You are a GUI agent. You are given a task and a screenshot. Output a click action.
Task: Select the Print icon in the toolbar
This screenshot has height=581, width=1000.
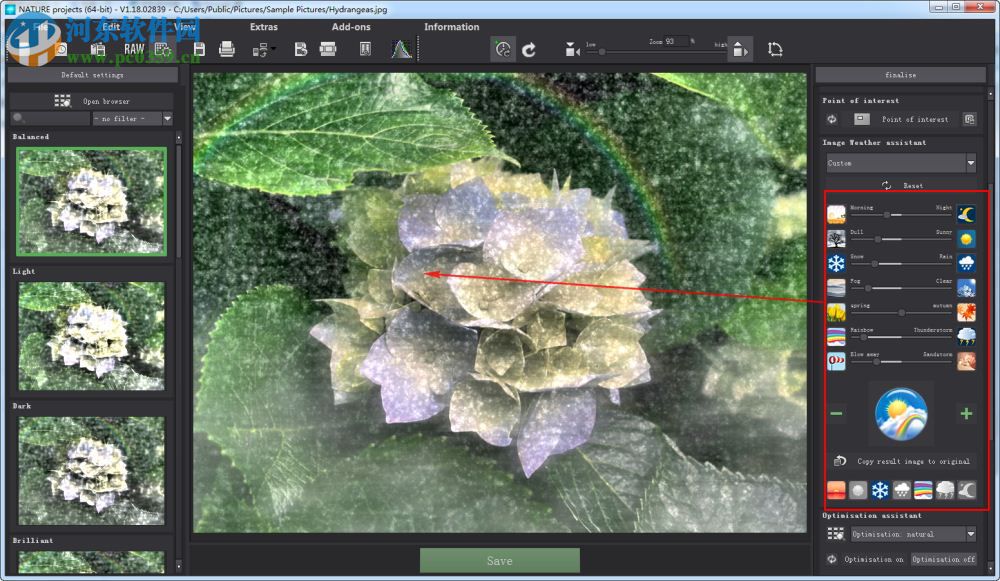coord(228,48)
